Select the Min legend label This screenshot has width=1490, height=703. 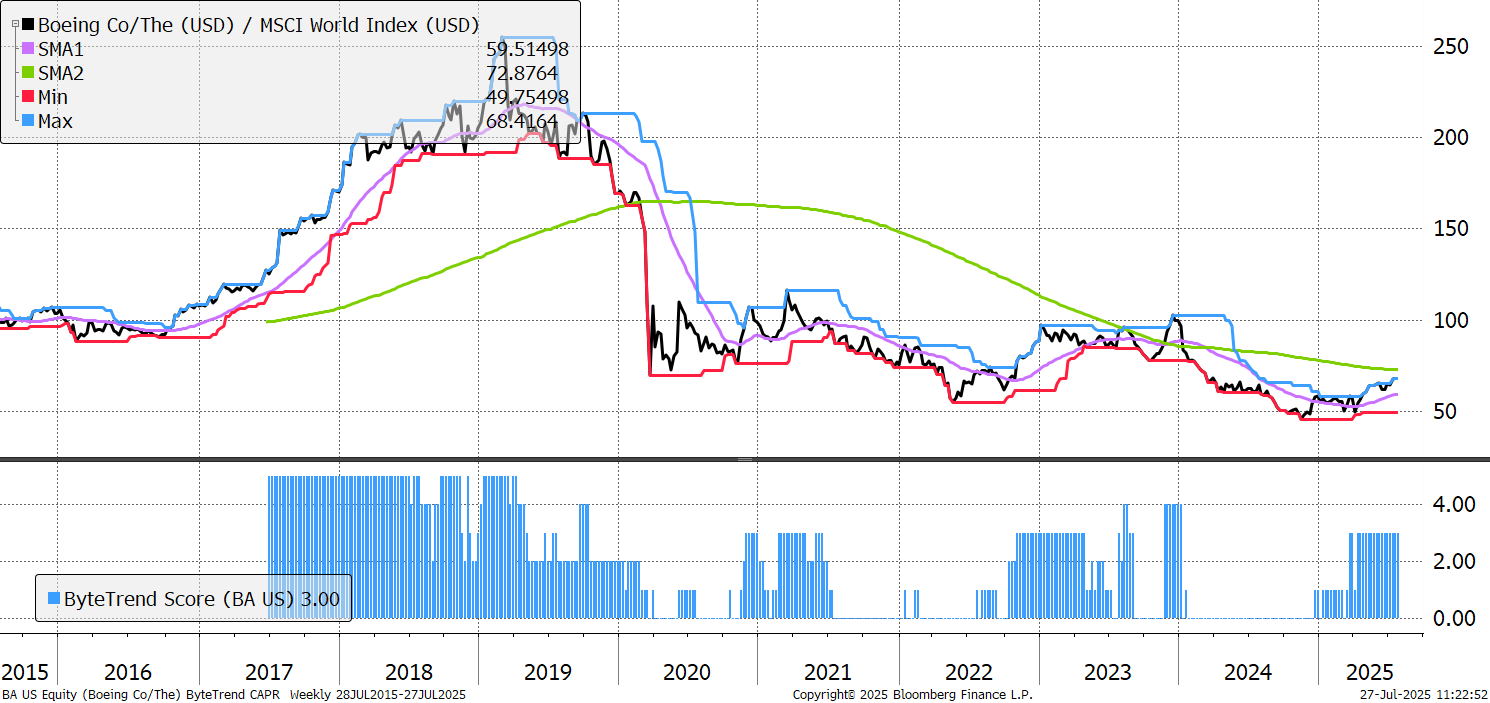pos(54,97)
